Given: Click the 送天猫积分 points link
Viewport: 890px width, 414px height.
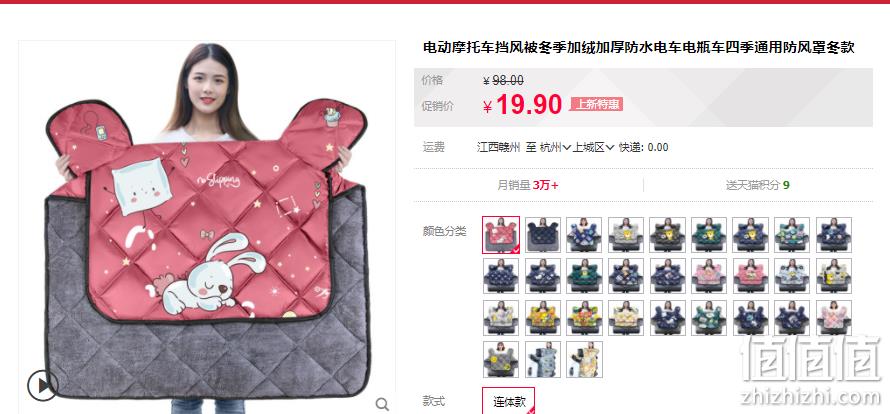Looking at the screenshot, I should point(757,185).
